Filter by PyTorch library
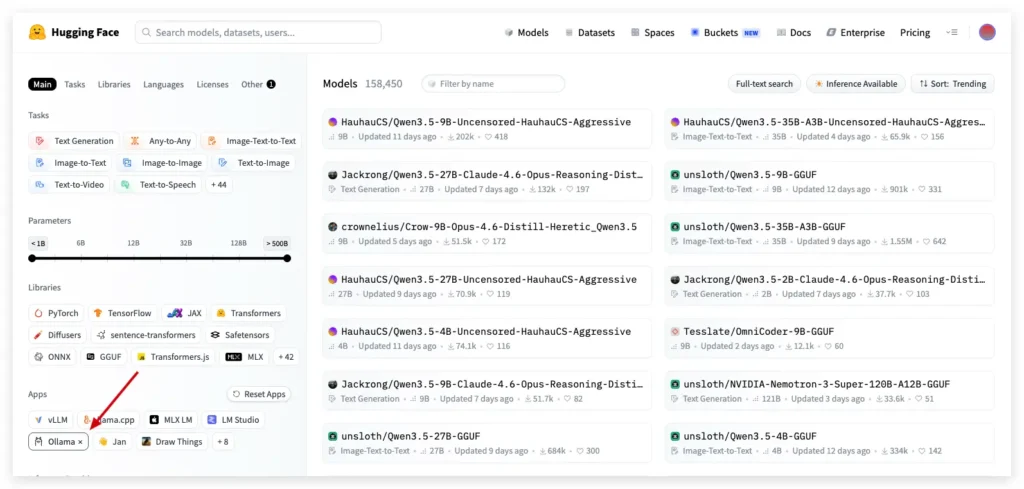The width and height of the screenshot is (1024, 489). (56, 313)
